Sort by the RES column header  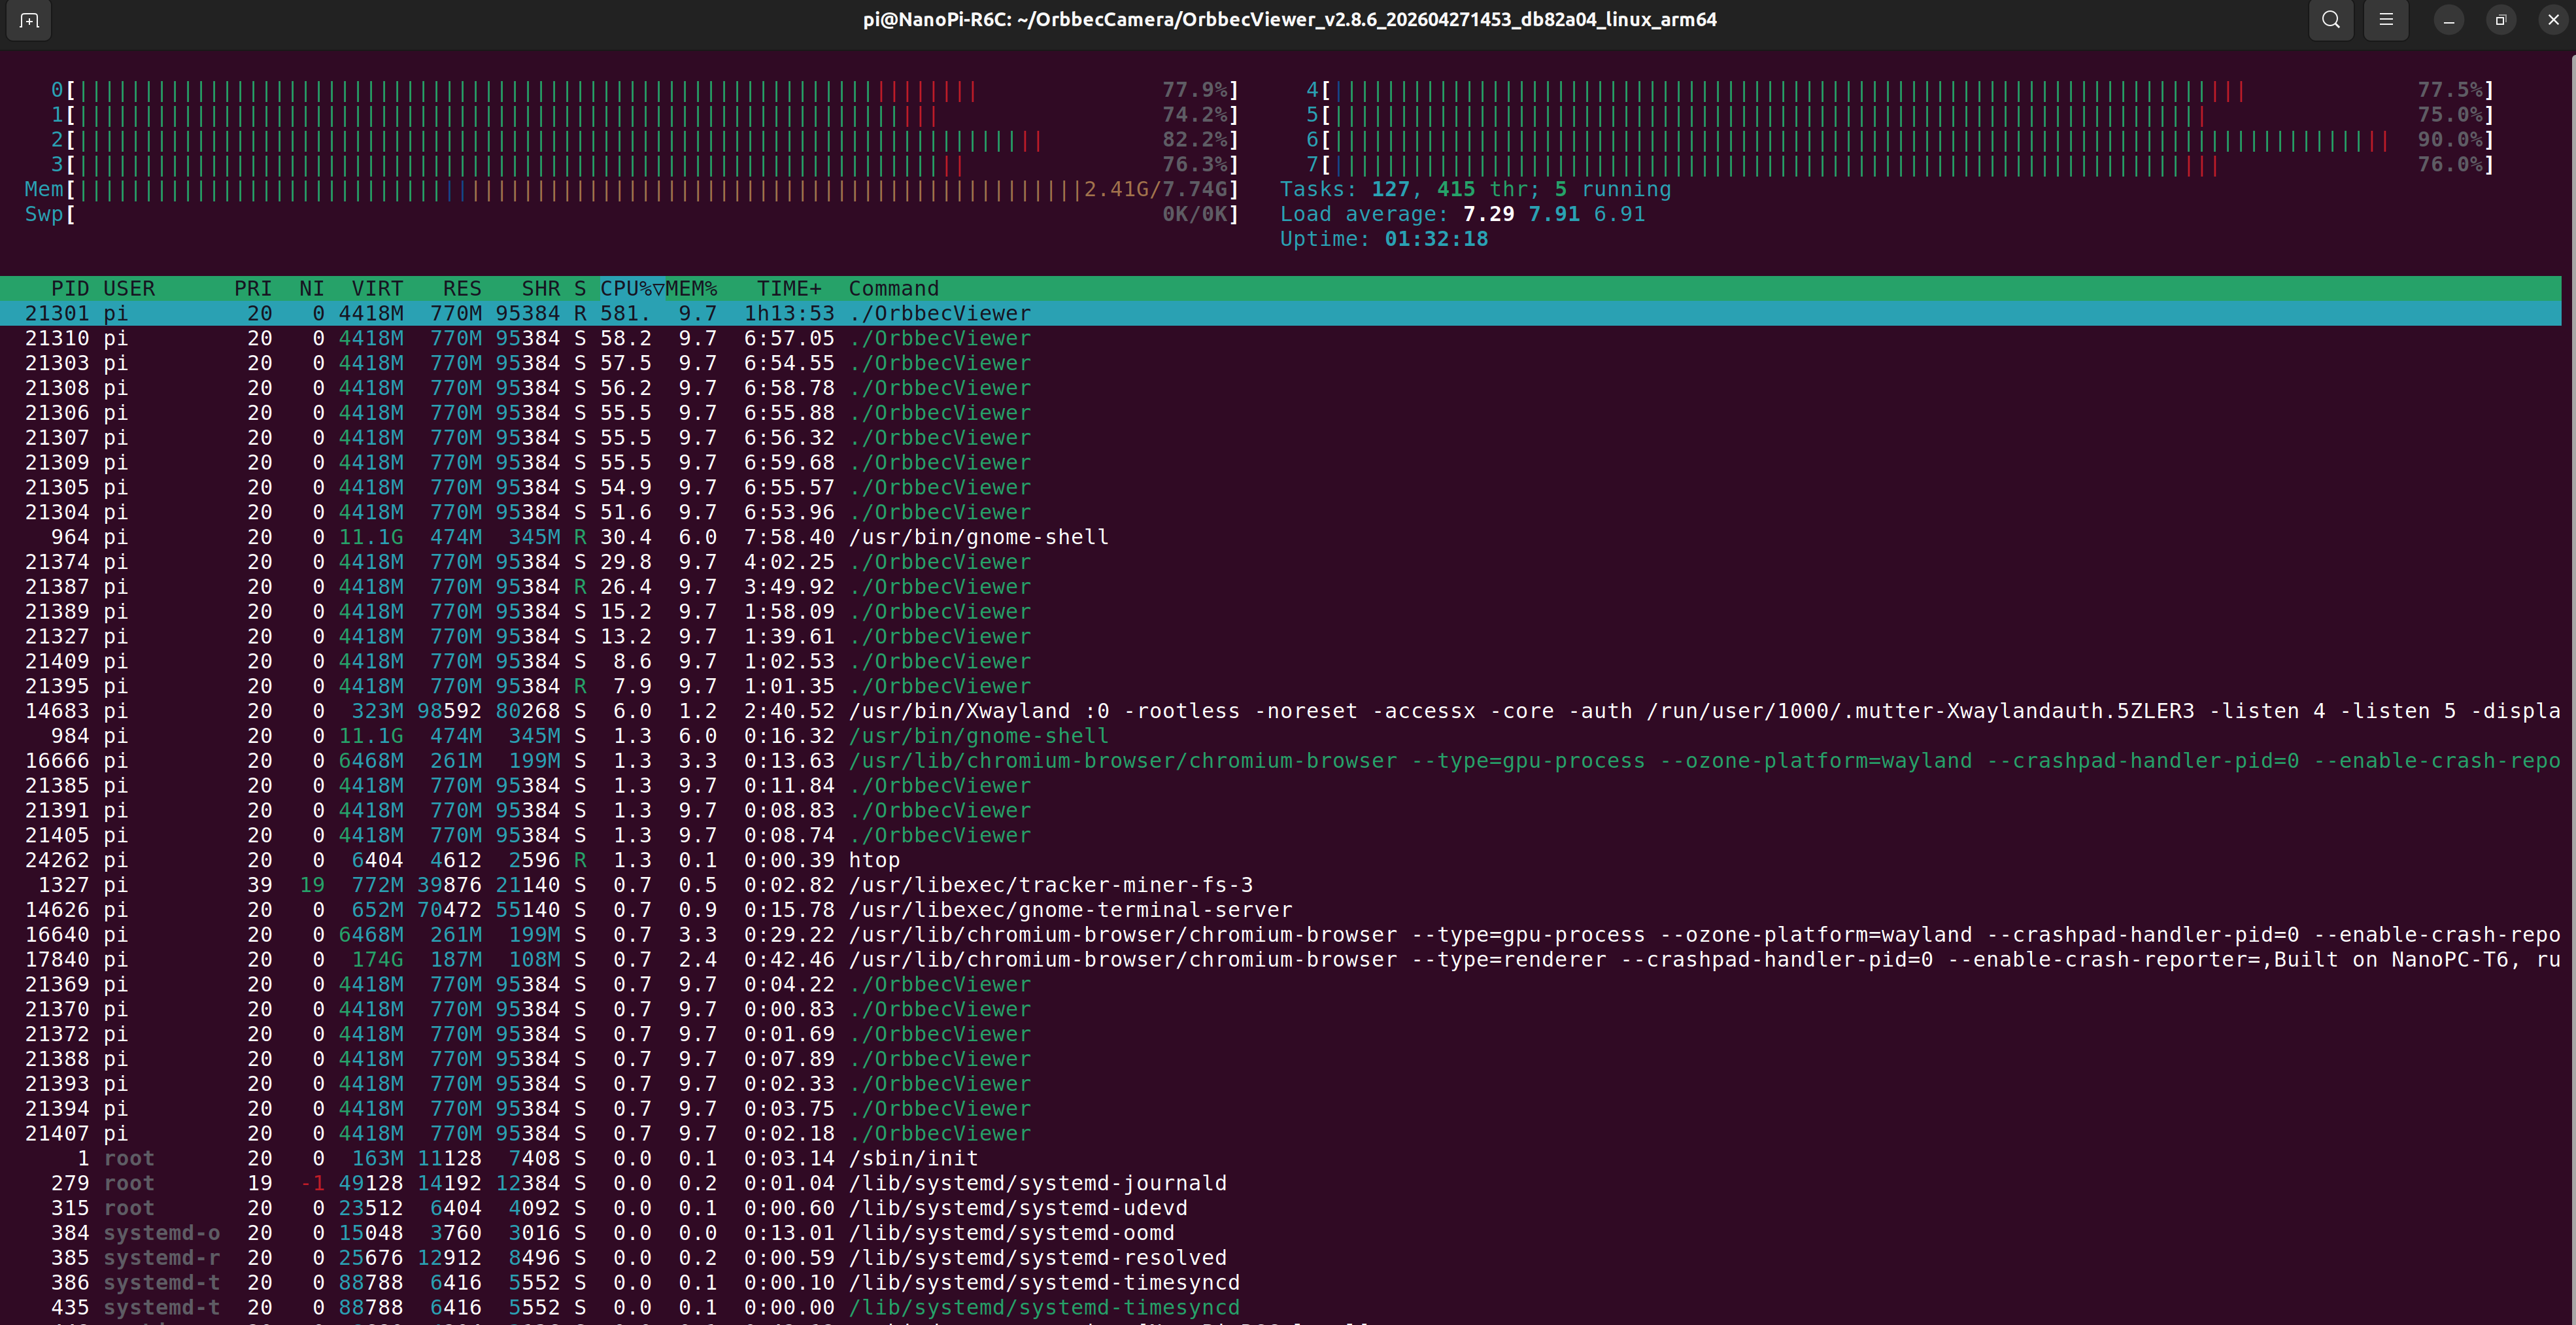point(462,289)
